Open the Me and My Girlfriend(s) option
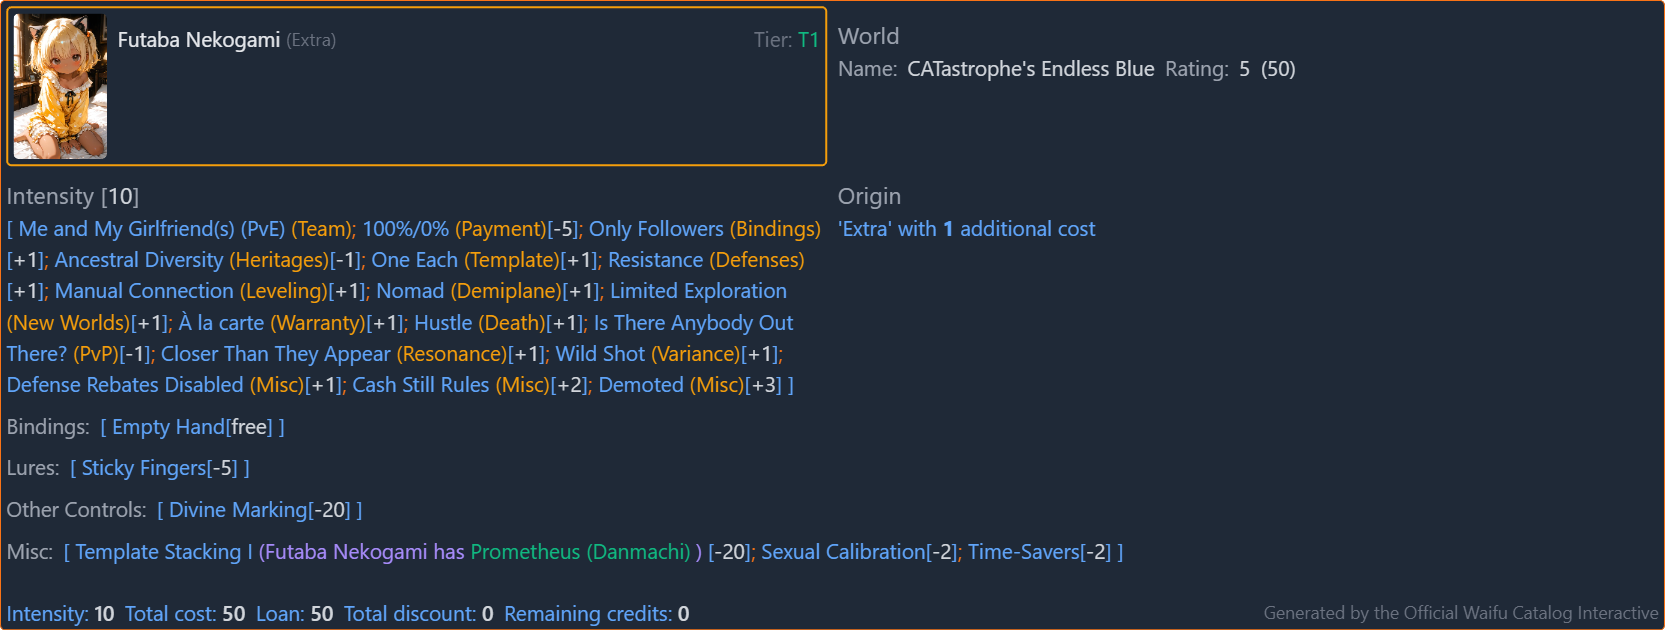The height and width of the screenshot is (630, 1665). pos(185,229)
